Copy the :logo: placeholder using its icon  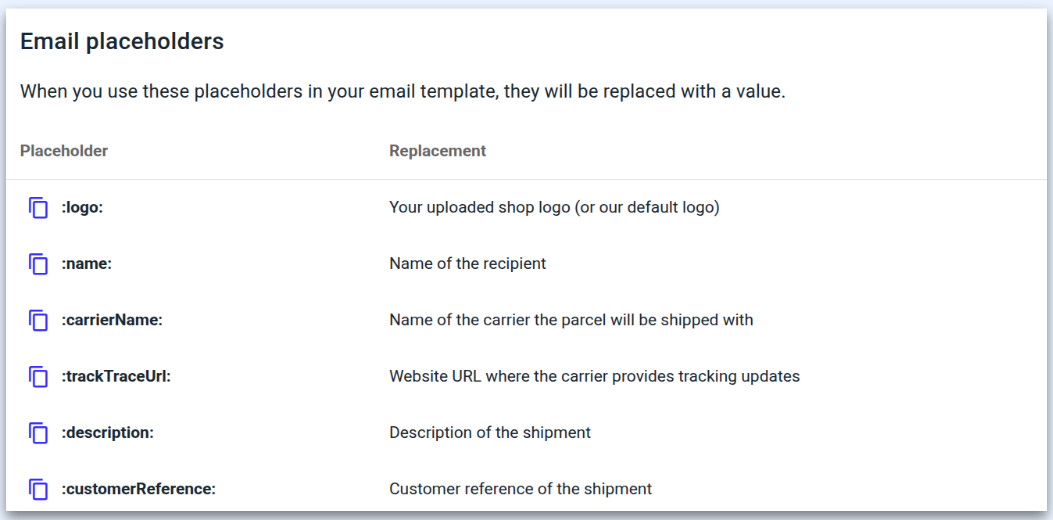[x=38, y=208]
